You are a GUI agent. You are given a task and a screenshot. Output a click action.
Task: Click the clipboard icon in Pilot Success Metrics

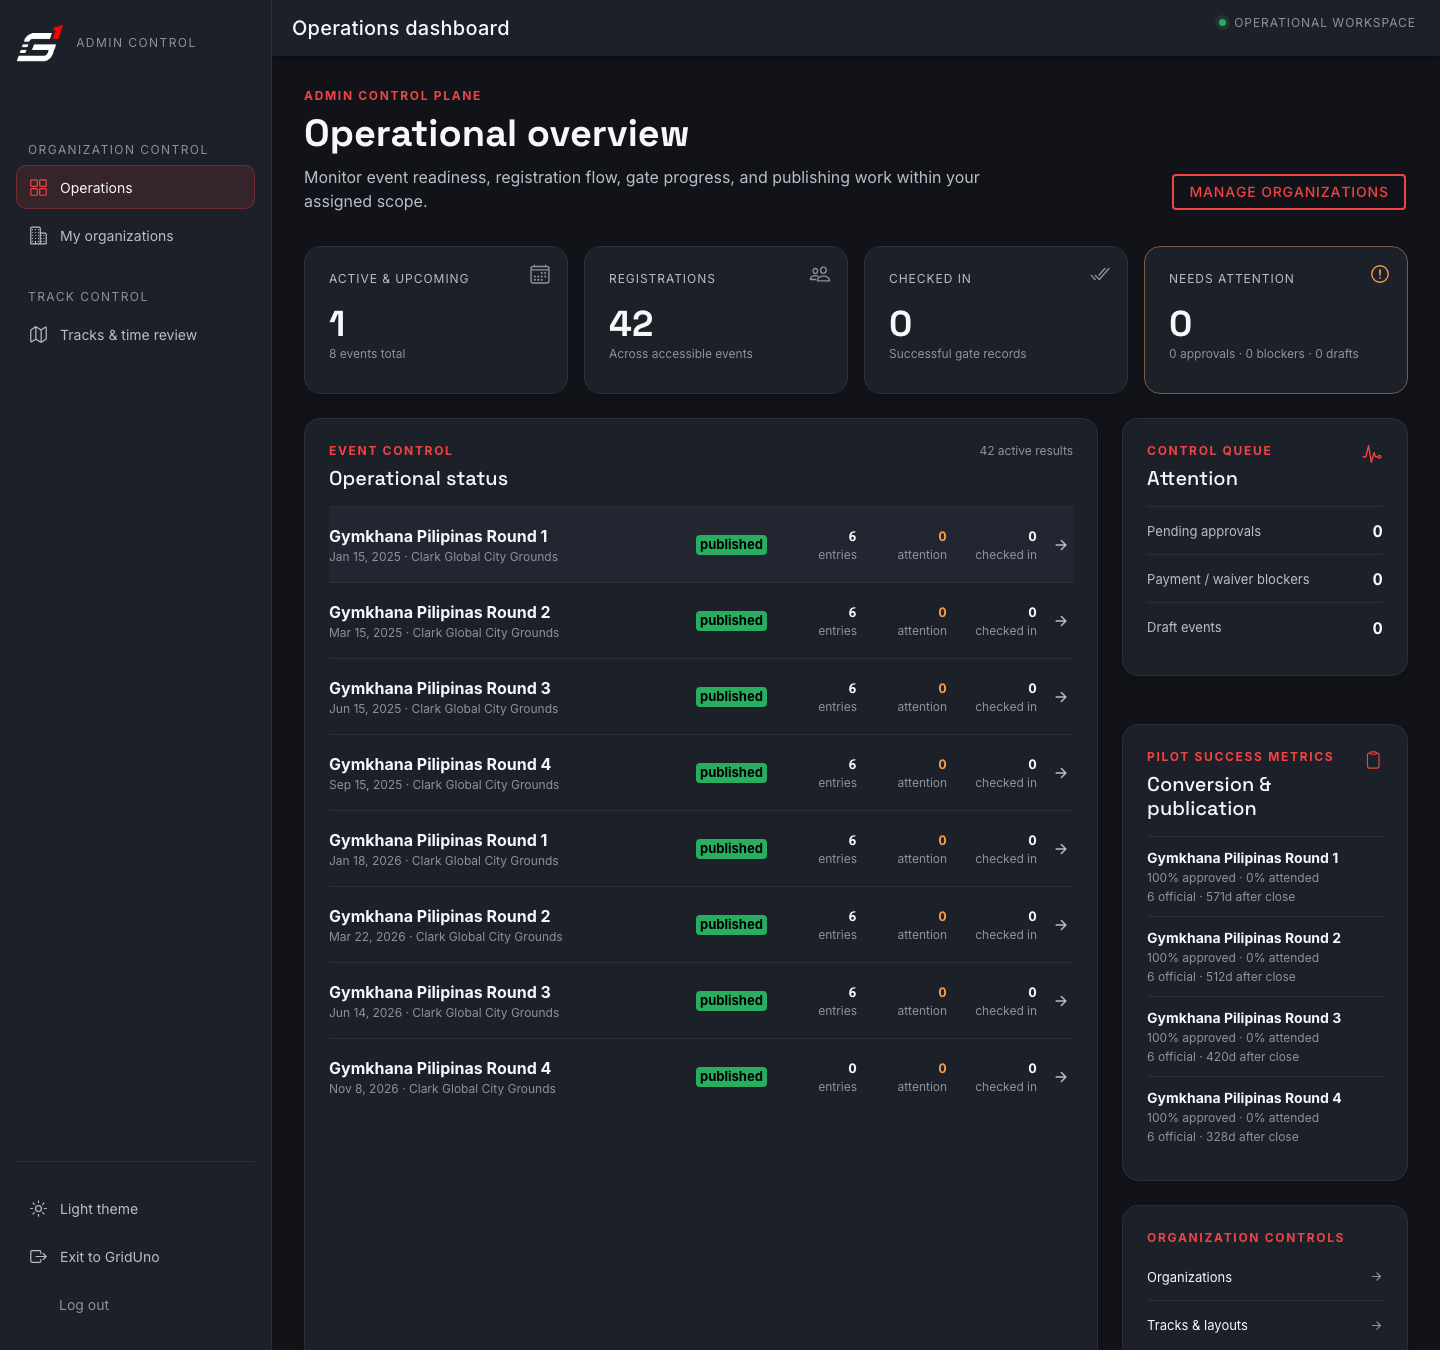pos(1373,760)
